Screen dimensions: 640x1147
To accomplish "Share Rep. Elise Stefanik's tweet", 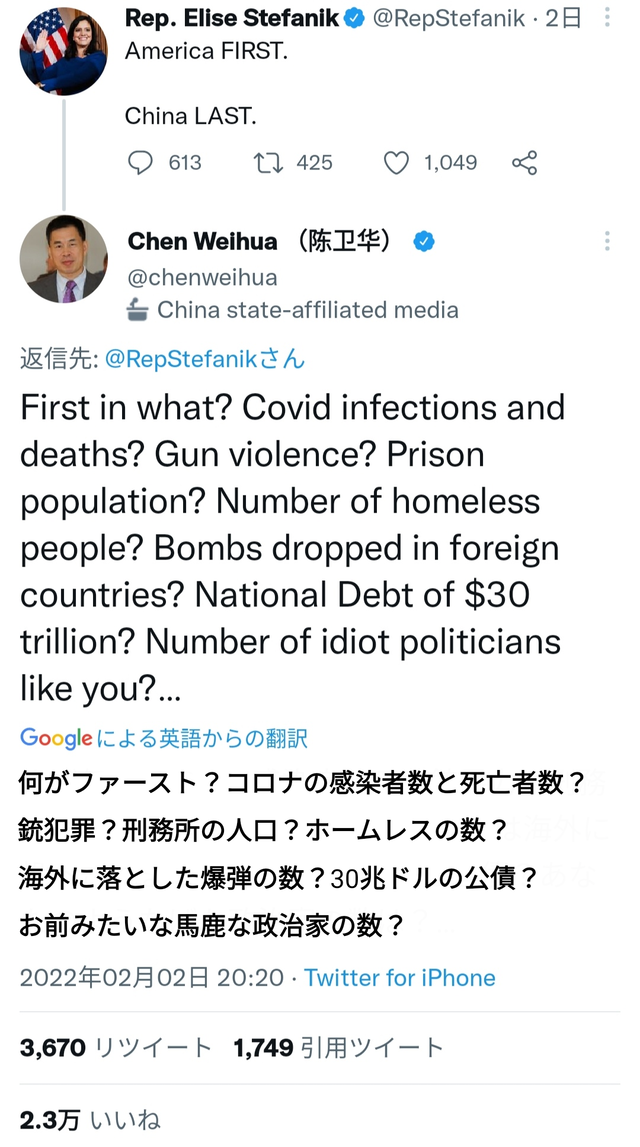I will 524,162.
